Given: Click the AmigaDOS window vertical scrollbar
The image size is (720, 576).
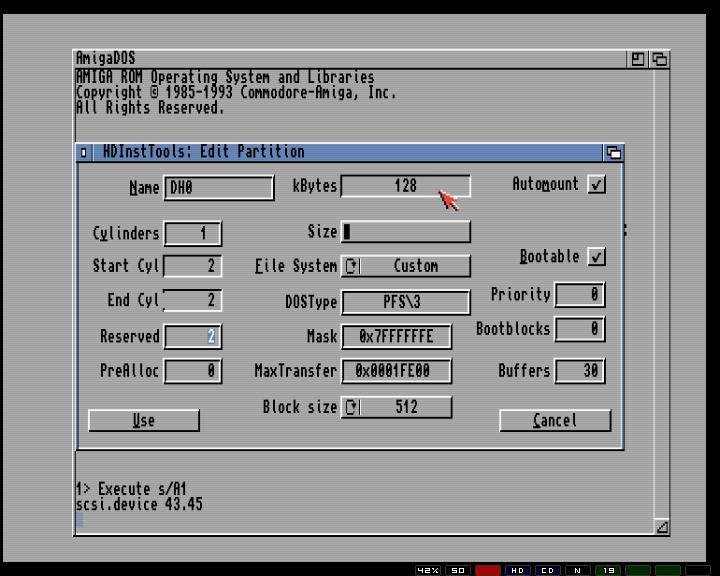Looking at the screenshot, I should (662, 294).
